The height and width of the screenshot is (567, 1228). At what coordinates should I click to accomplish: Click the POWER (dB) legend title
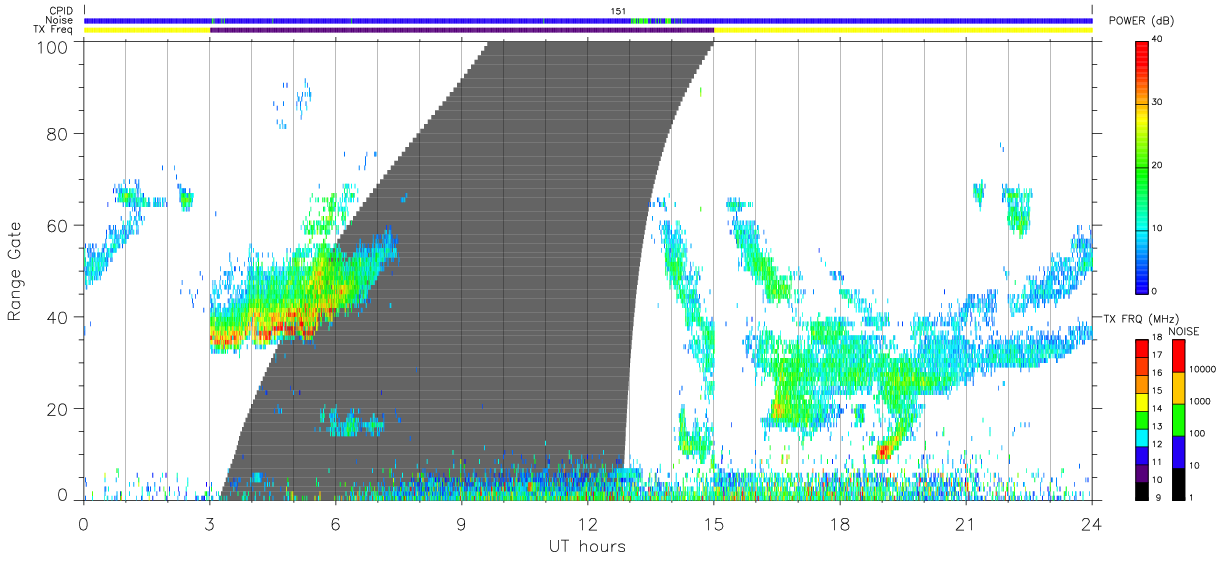coord(1139,22)
